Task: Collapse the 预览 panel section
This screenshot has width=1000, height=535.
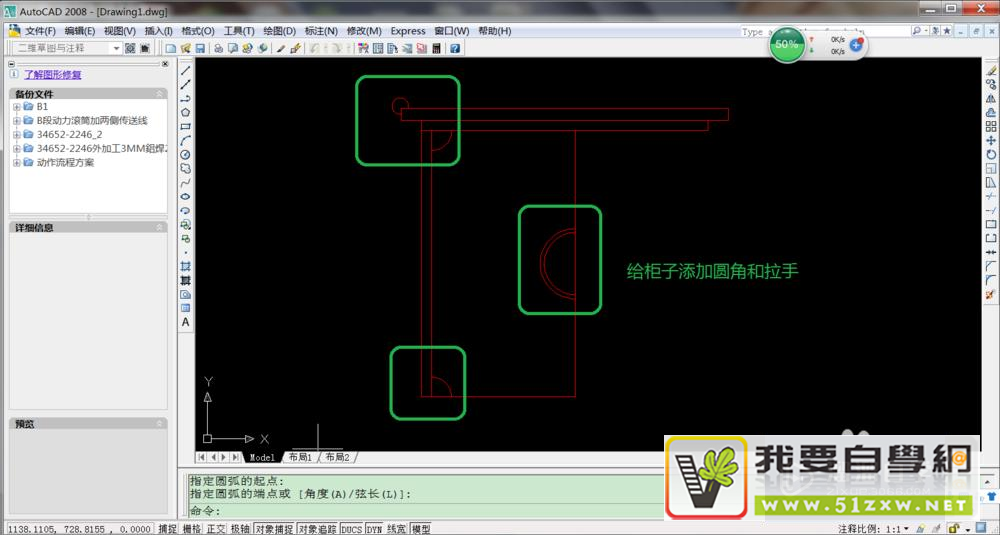Action: click(x=159, y=423)
